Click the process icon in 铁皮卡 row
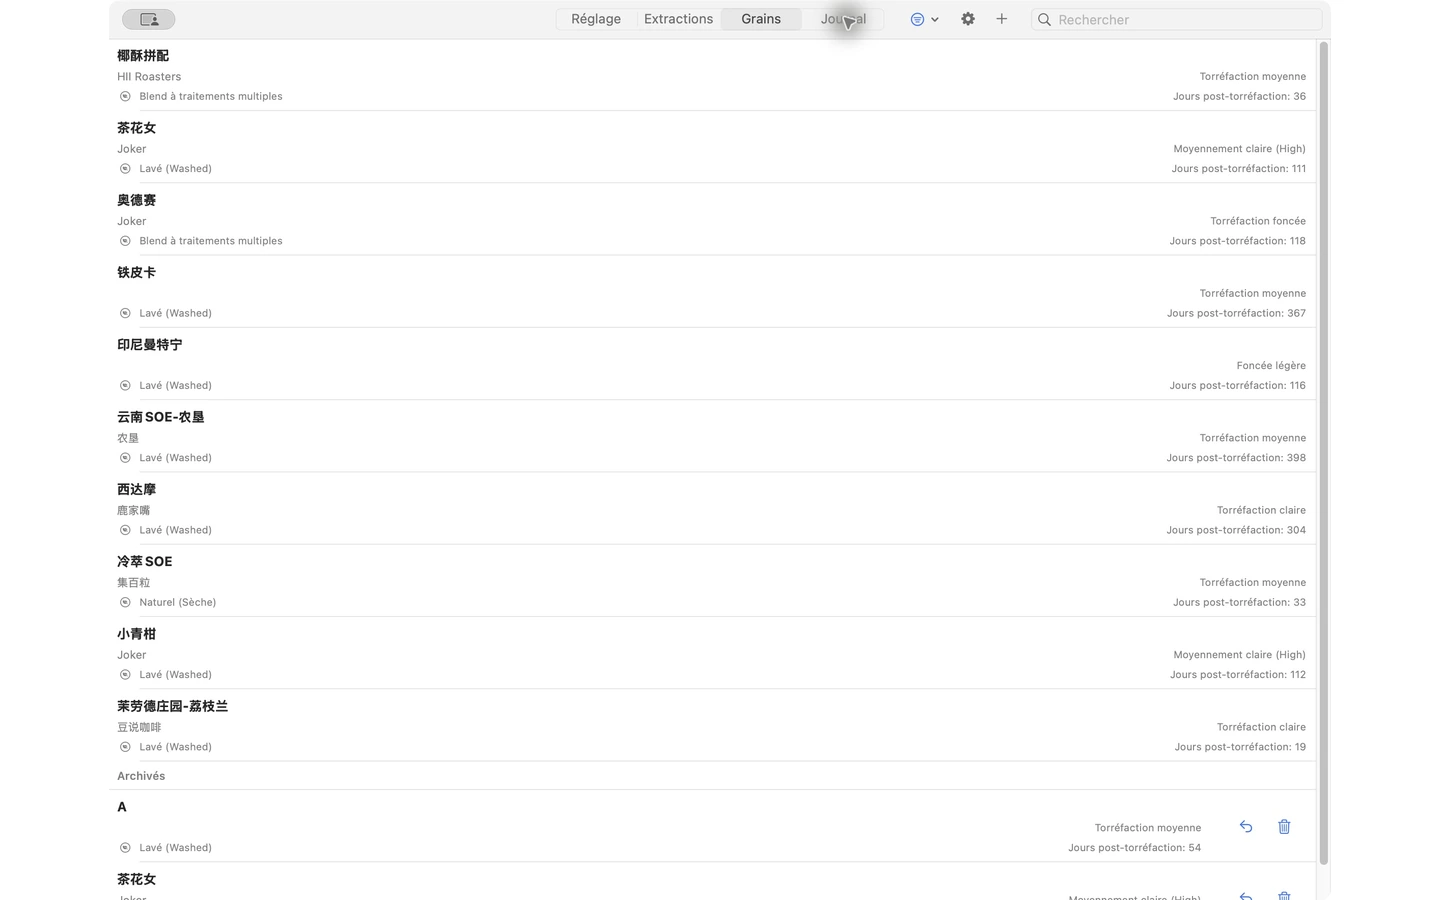Viewport: 1440px width, 900px height. tap(125, 313)
